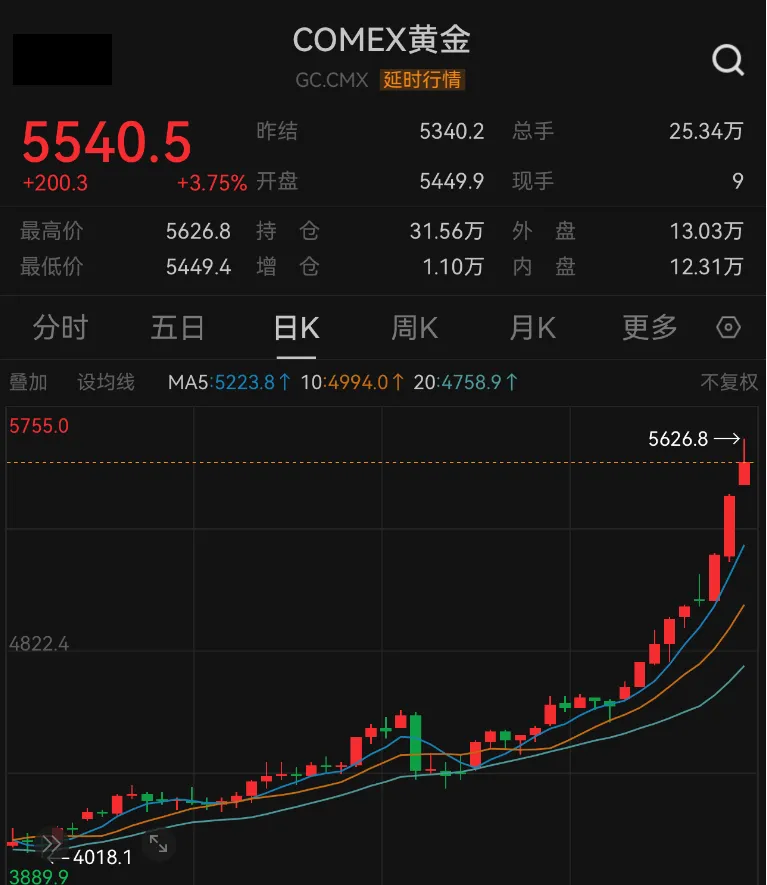This screenshot has height=885, width=767.
Task: Tap the 内盘 value 12.31万
Action: pyautogui.click(x=707, y=267)
